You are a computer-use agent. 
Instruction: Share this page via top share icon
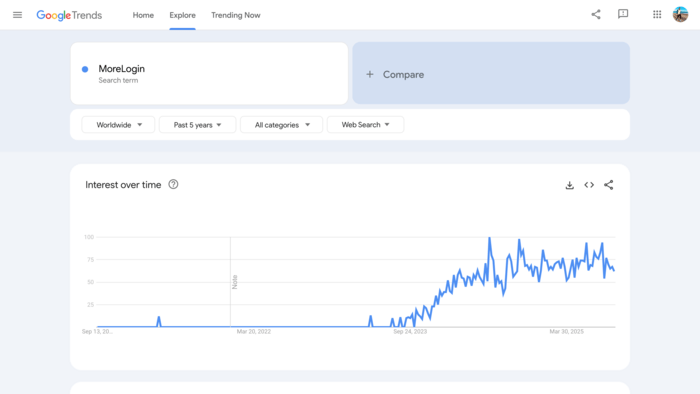pyautogui.click(x=596, y=14)
